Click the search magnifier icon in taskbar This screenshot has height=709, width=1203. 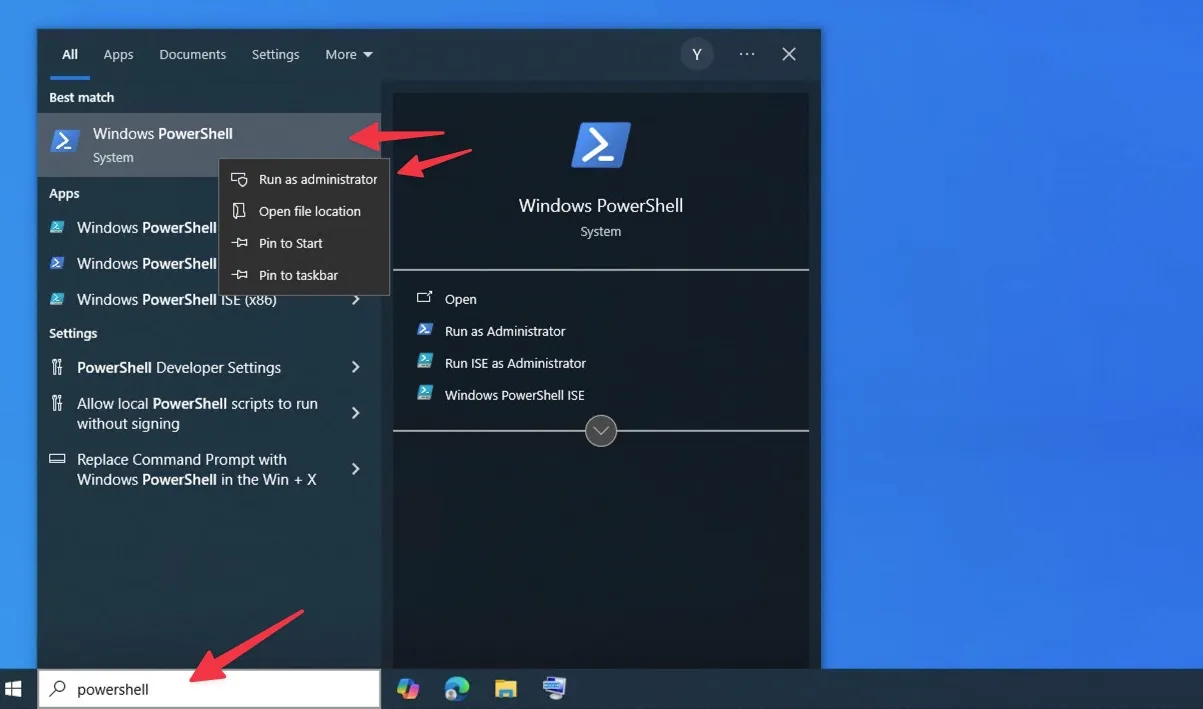58,689
